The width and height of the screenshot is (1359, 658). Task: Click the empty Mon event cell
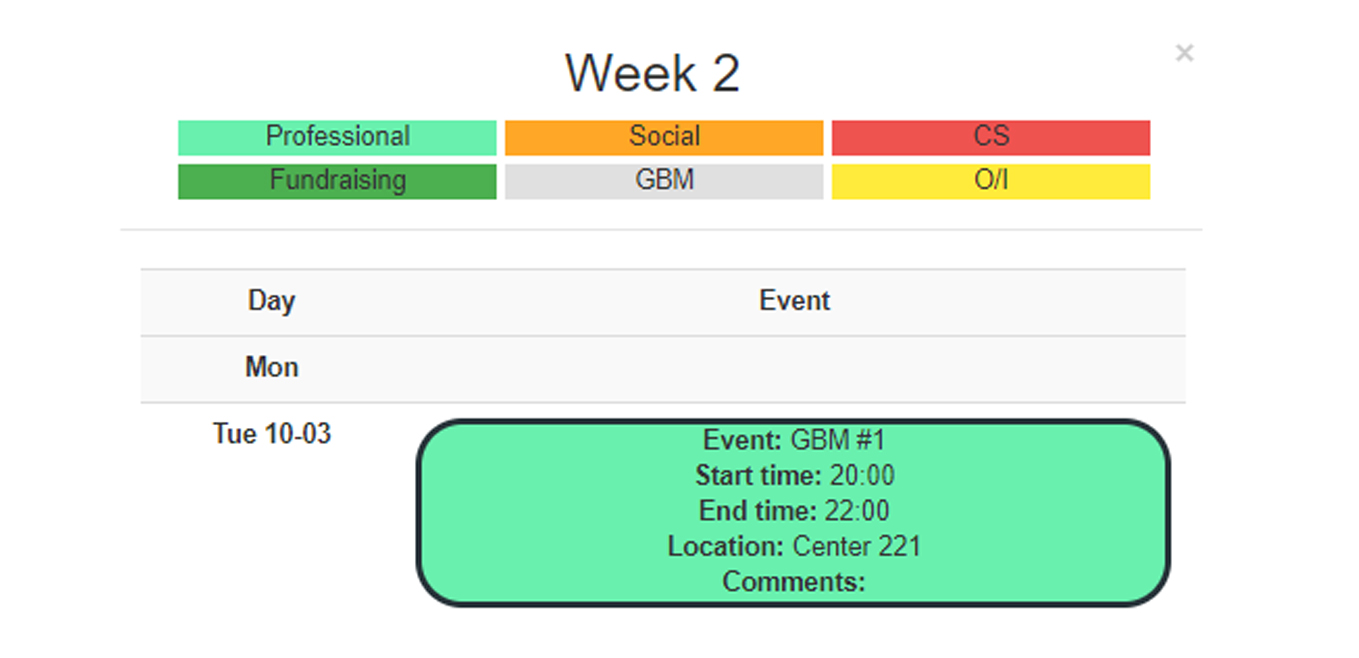pos(794,369)
